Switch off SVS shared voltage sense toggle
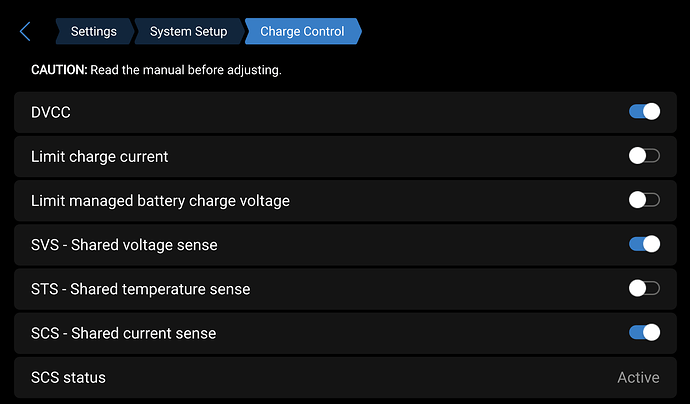 pyautogui.click(x=644, y=244)
